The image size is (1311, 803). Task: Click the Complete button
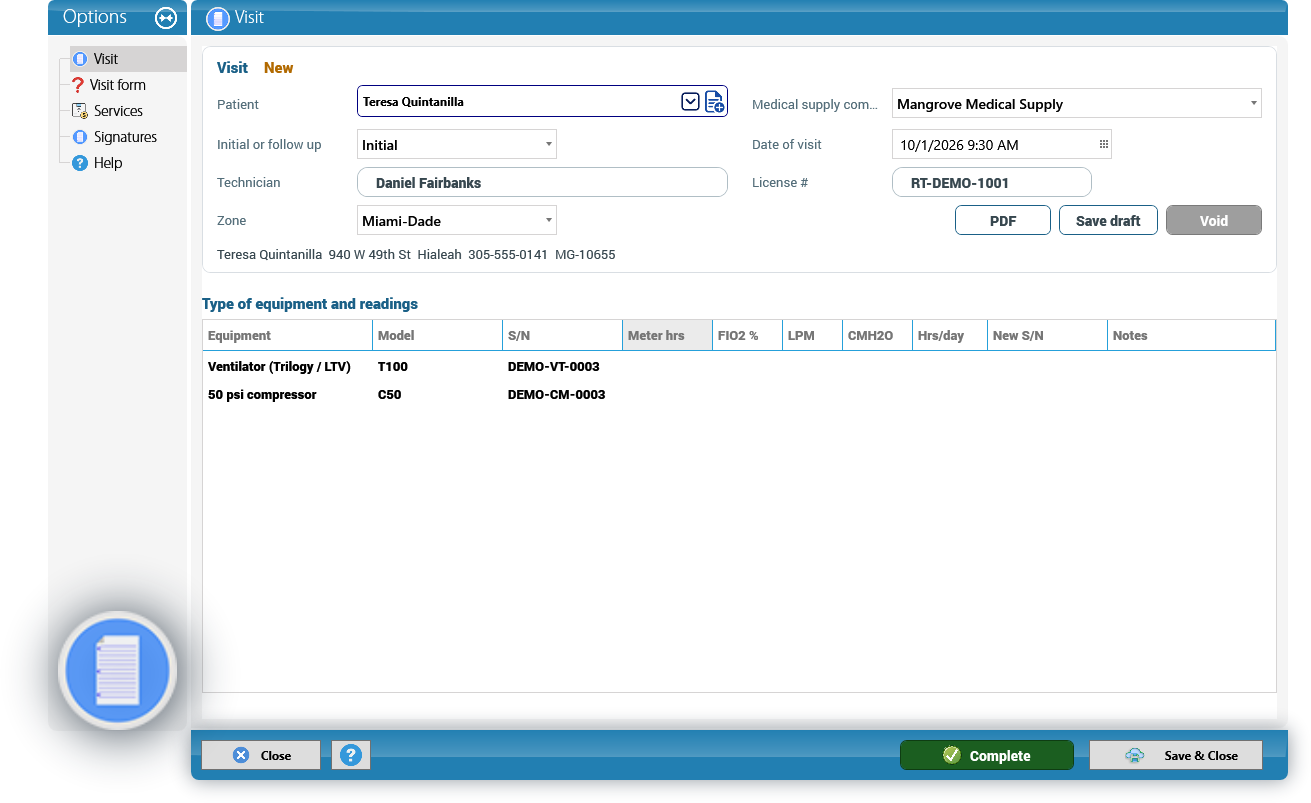pyautogui.click(x=987, y=755)
